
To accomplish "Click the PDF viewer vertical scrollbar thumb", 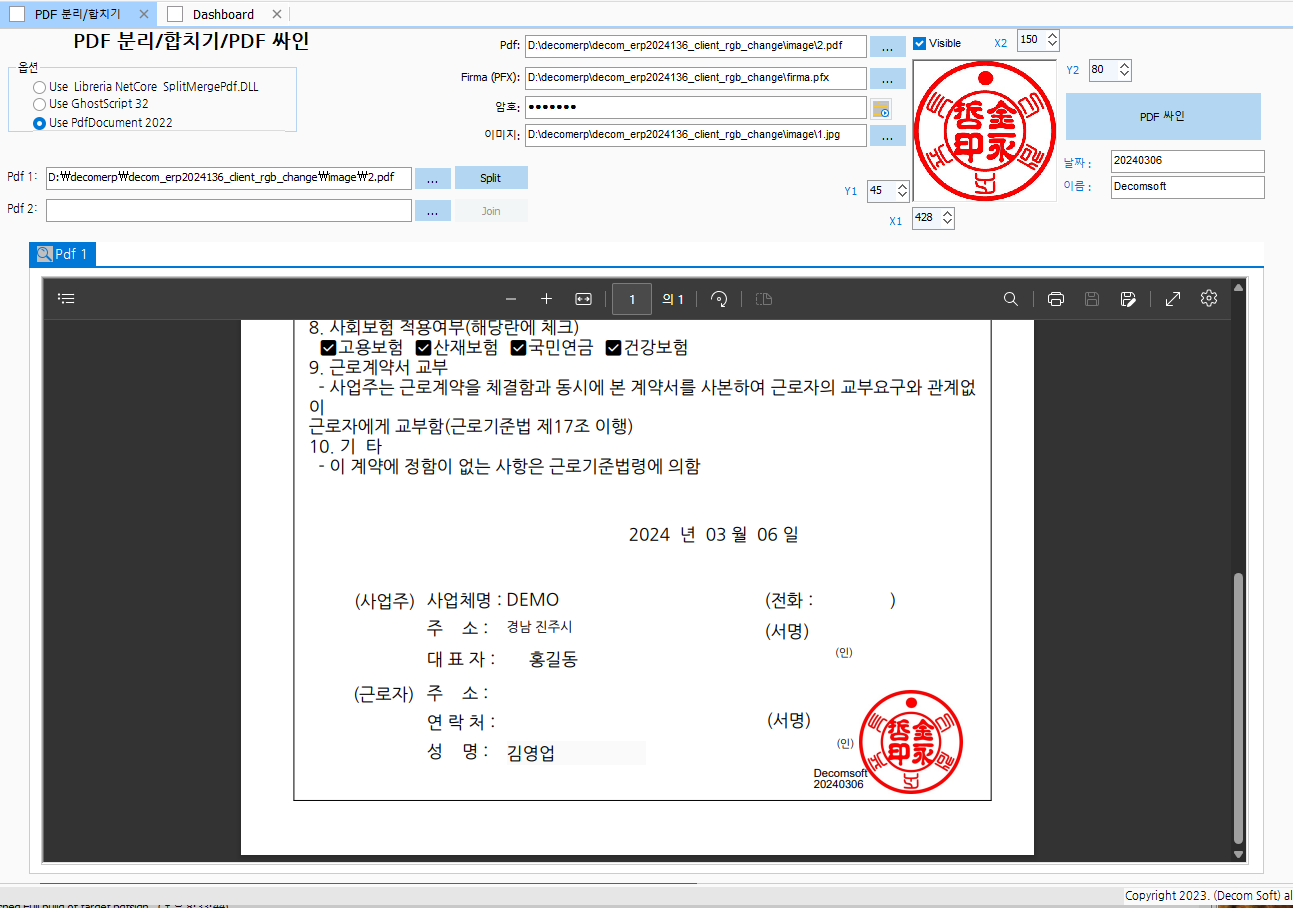I will click(x=1239, y=708).
